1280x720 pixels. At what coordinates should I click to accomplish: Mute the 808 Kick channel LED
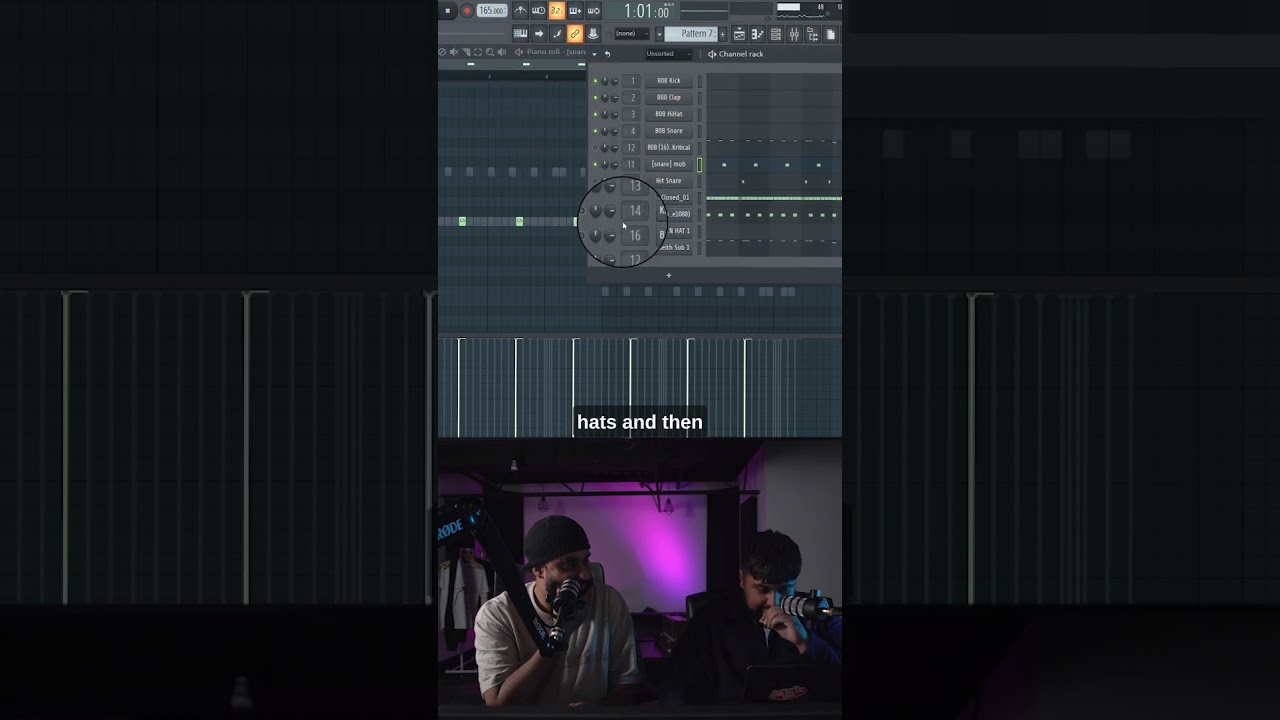click(x=595, y=81)
